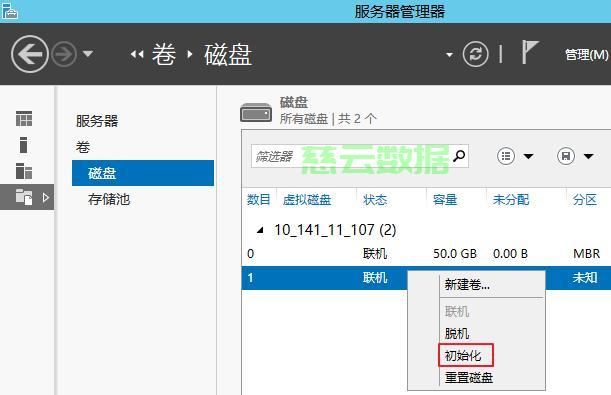
Task: Choose greyed 联机 in context menu
Action: 457,312
